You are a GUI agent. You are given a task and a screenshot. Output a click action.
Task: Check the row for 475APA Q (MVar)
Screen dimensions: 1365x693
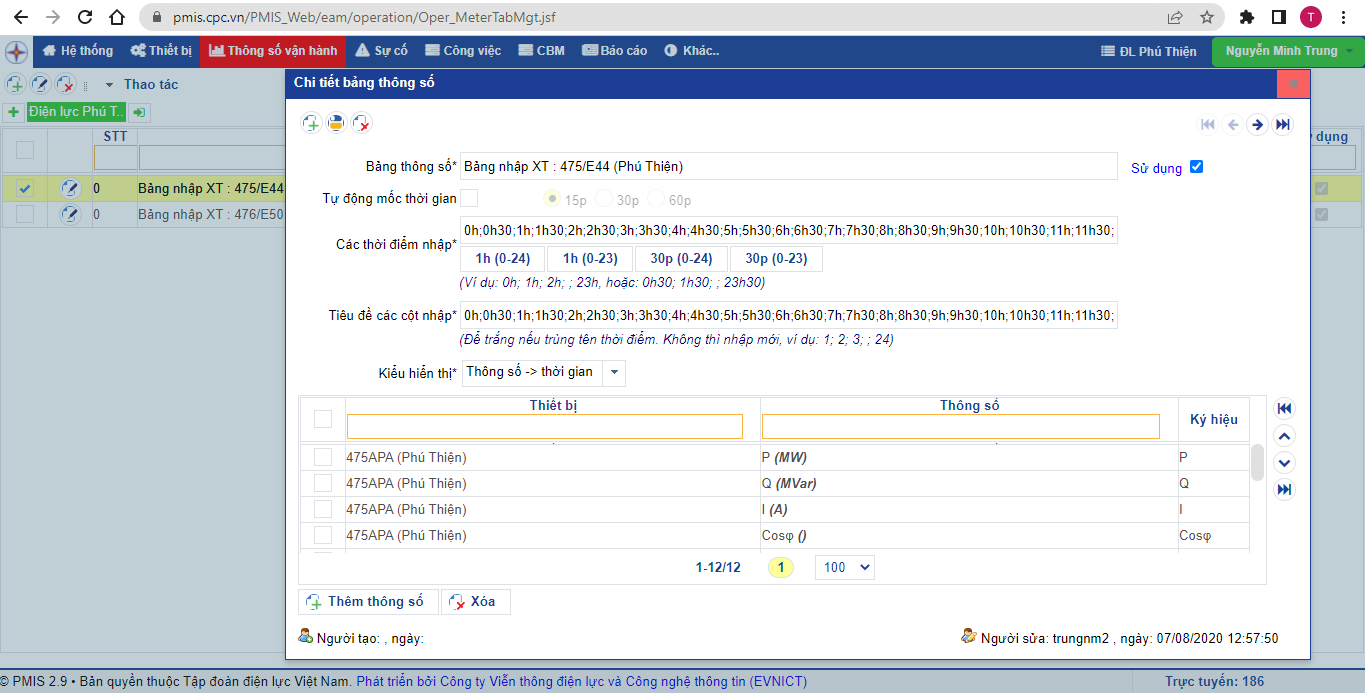(x=323, y=483)
